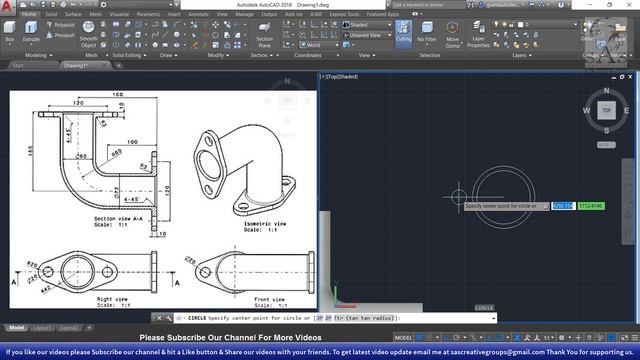The width and height of the screenshot is (640, 360).
Task: Click the command line customize wrench
Action: 168,318
